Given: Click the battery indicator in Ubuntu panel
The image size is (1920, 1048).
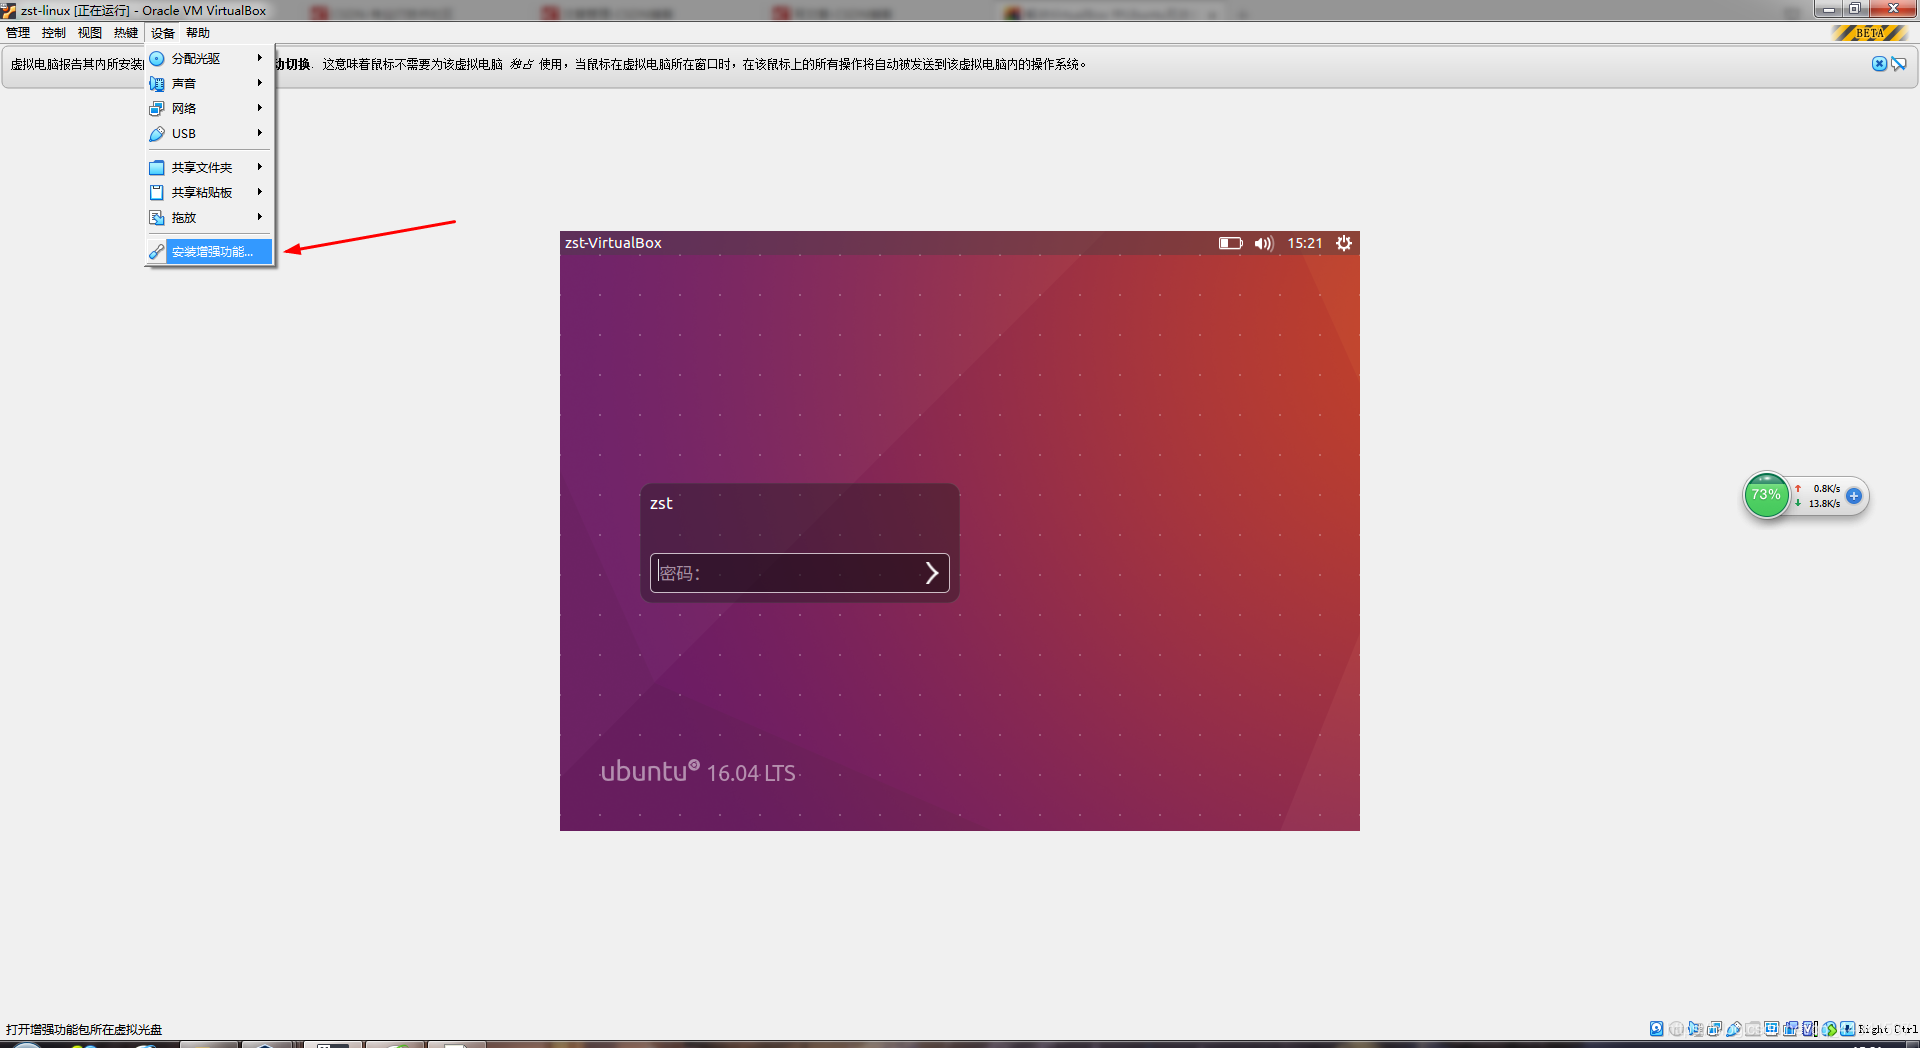Looking at the screenshot, I should tap(1230, 243).
